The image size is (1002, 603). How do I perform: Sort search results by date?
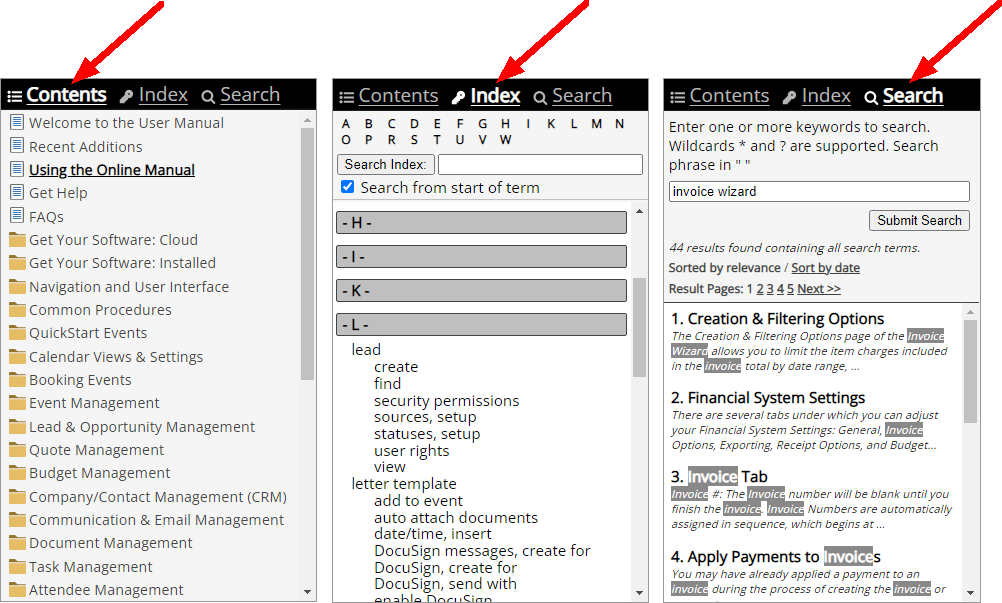[x=826, y=268]
